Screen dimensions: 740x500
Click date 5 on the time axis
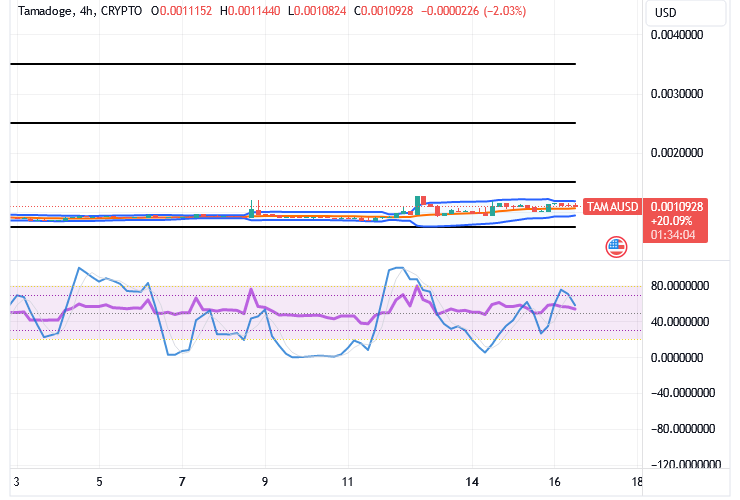click(99, 482)
